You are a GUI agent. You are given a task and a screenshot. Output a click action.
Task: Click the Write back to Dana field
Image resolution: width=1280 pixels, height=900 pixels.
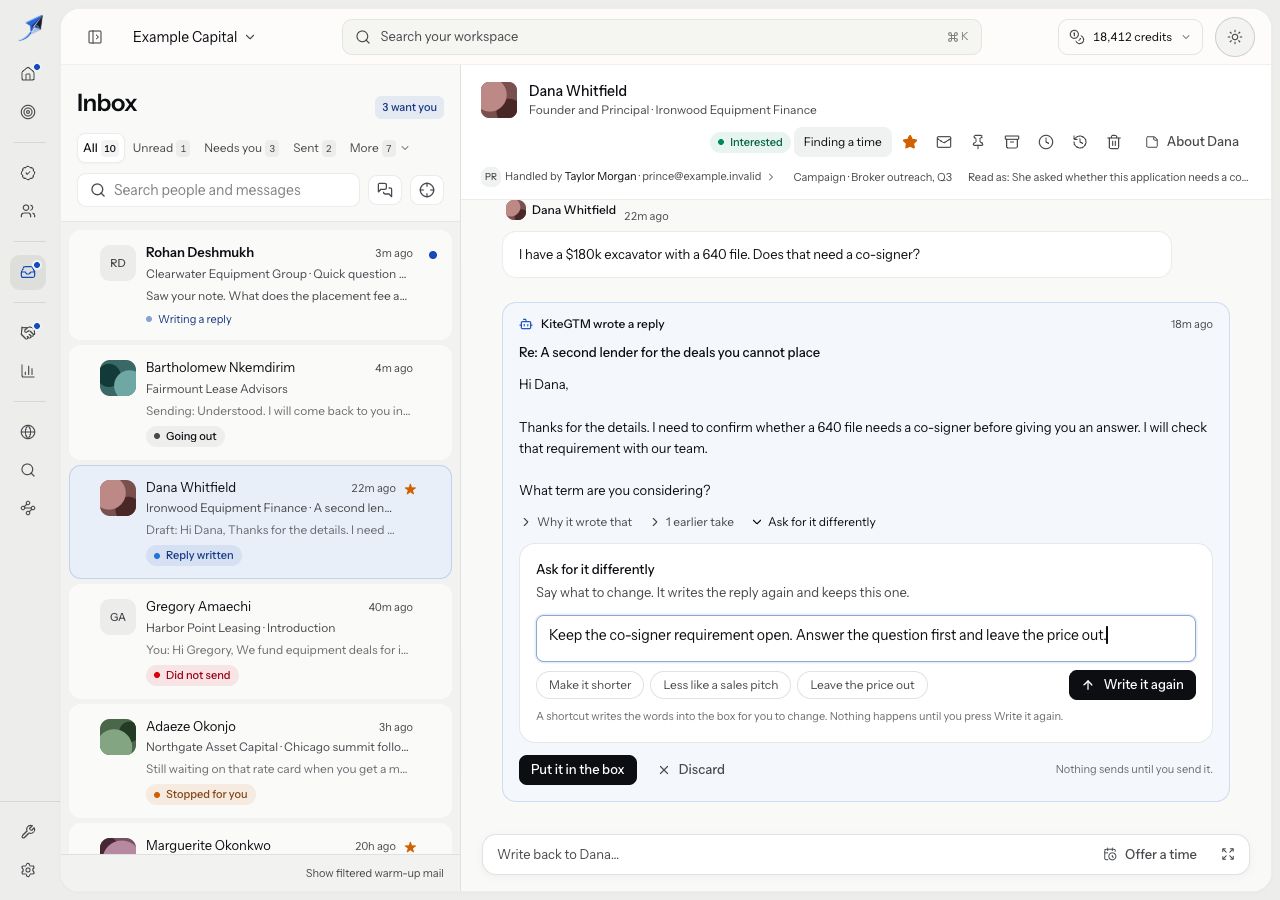790,854
